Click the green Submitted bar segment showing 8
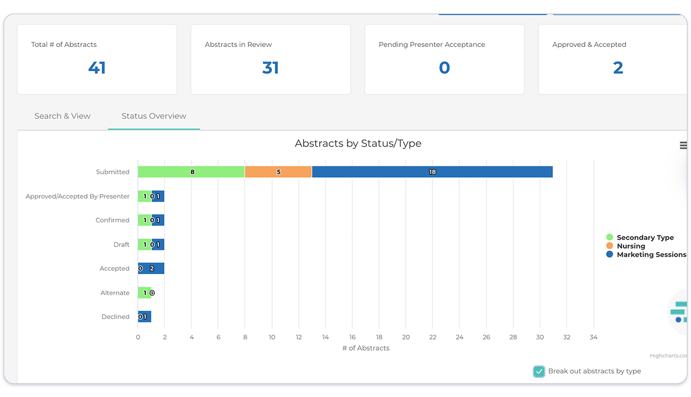Screen dimensions: 691x397 click(191, 172)
